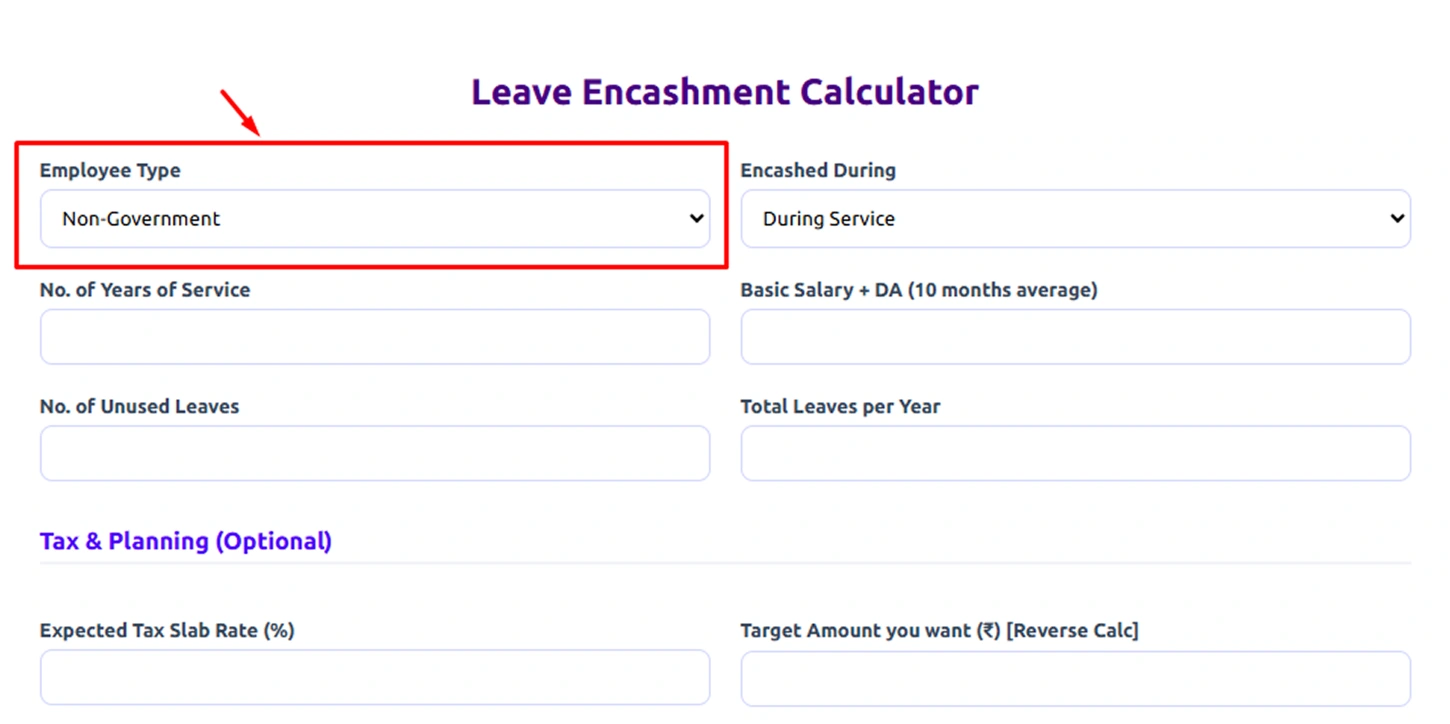The height and width of the screenshot is (724, 1450).
Task: Click the Total Leaves per Year input
Action: pyautogui.click(x=1075, y=454)
